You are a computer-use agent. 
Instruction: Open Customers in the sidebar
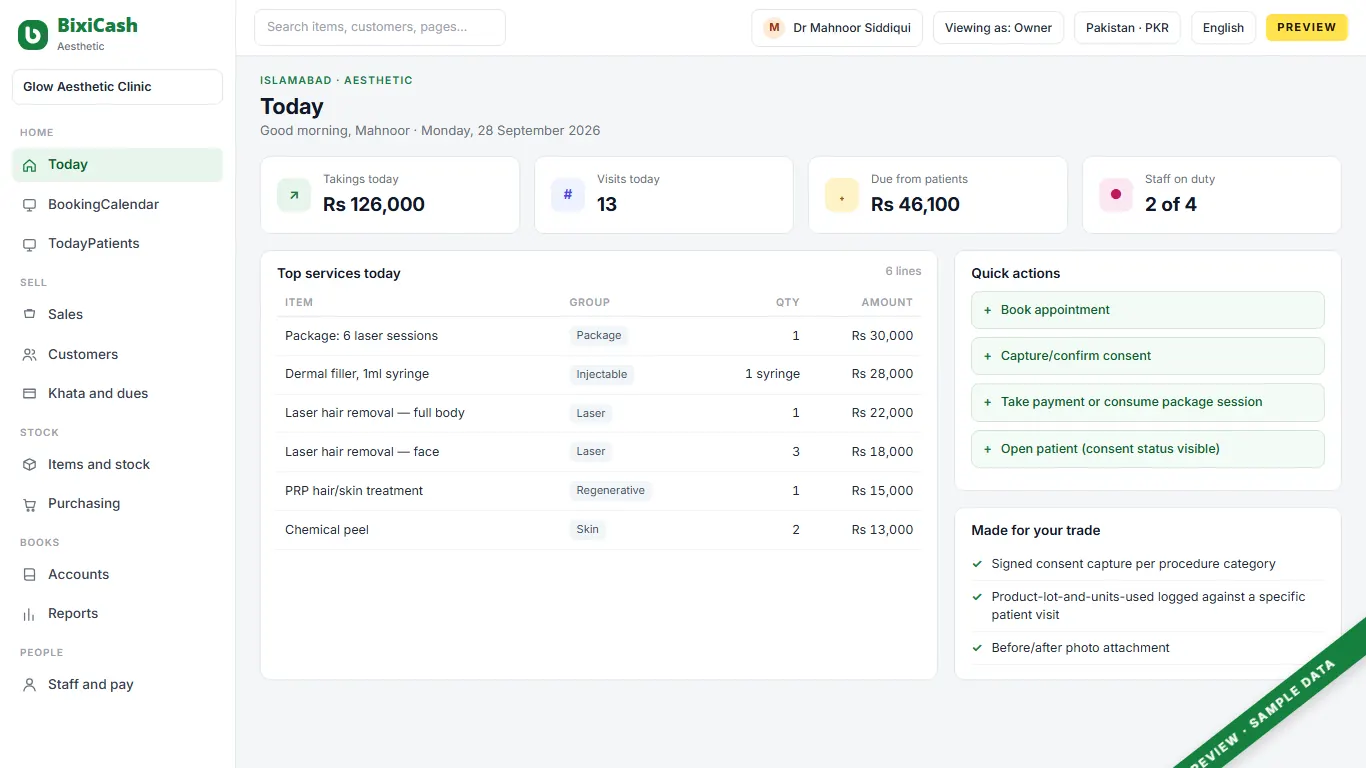(117, 355)
